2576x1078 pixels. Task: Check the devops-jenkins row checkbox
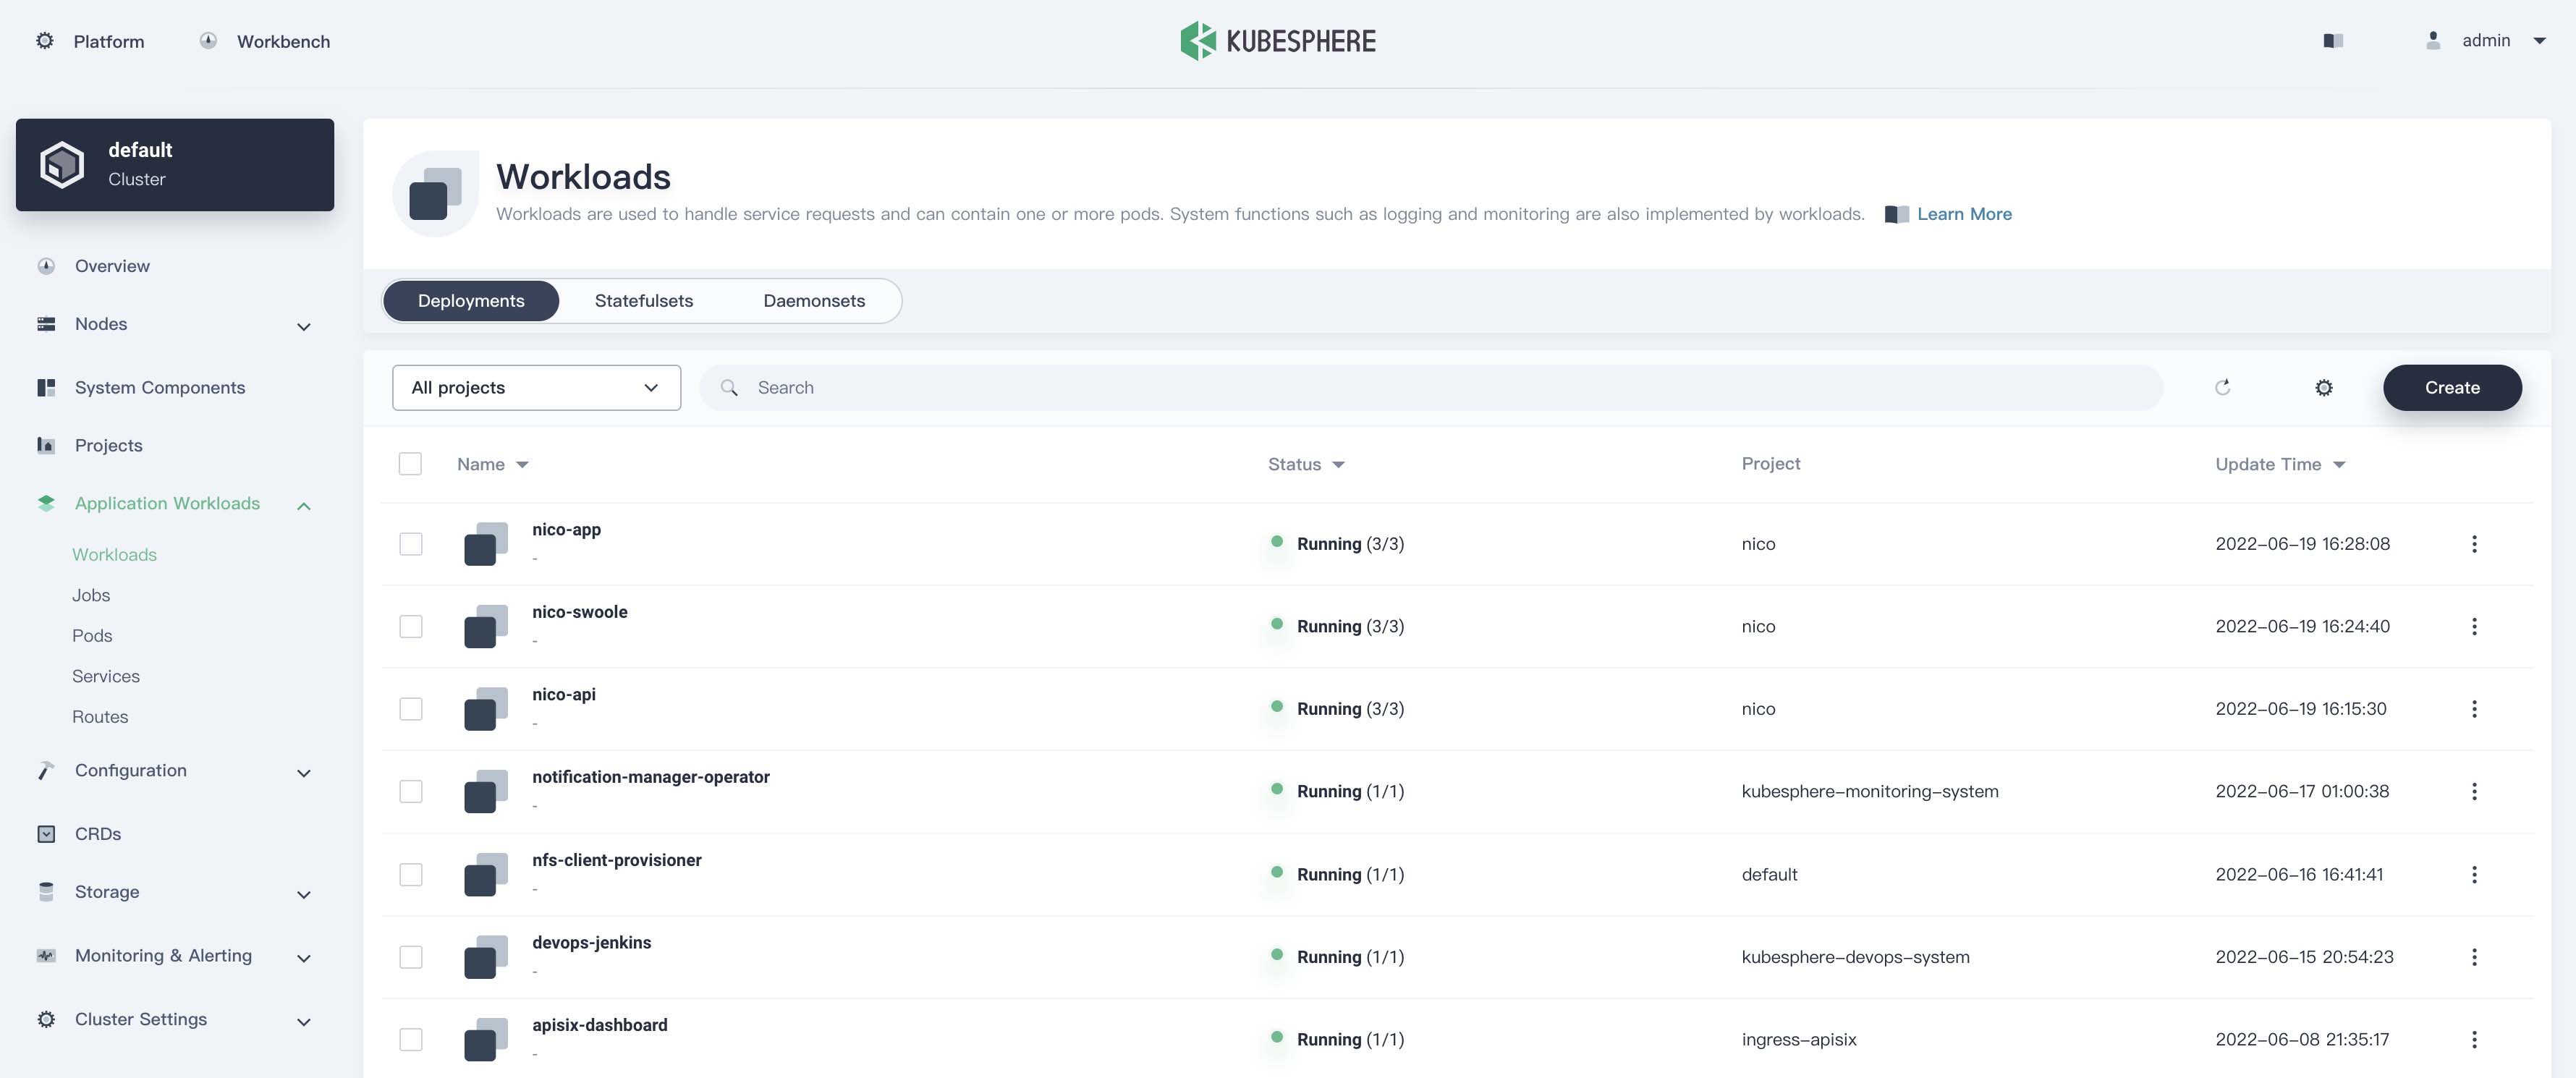tap(410, 957)
